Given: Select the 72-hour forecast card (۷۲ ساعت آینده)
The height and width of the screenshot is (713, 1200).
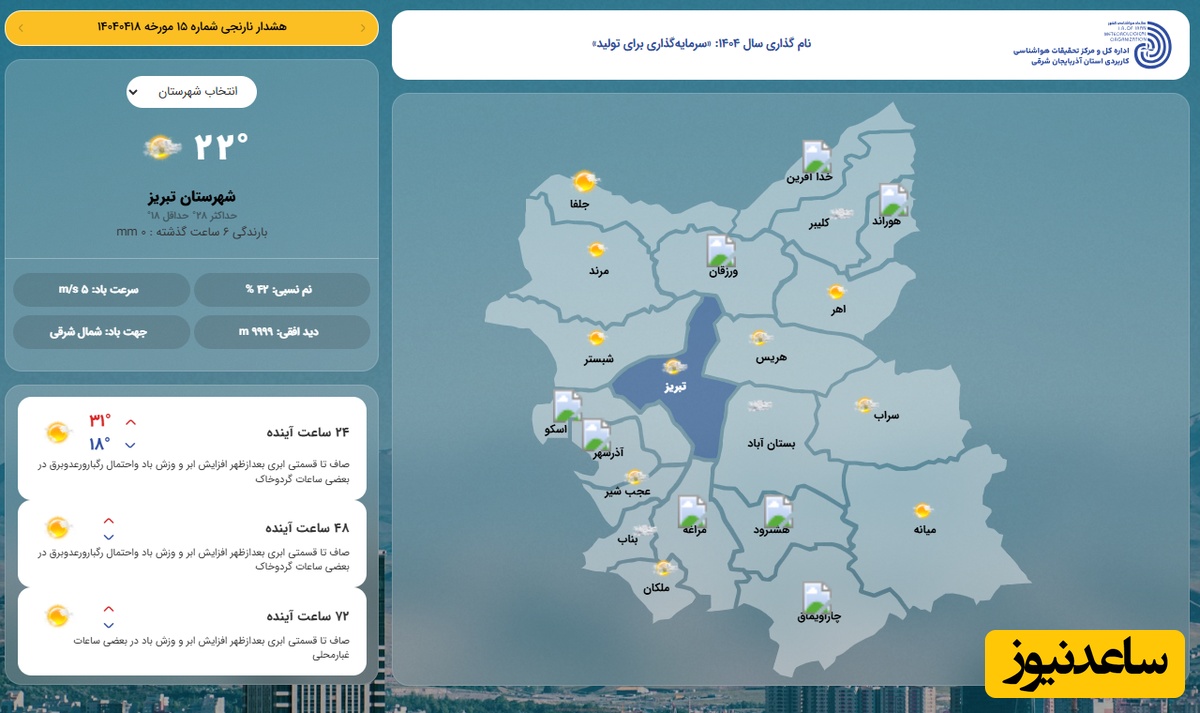Looking at the screenshot, I should (x=192, y=630).
